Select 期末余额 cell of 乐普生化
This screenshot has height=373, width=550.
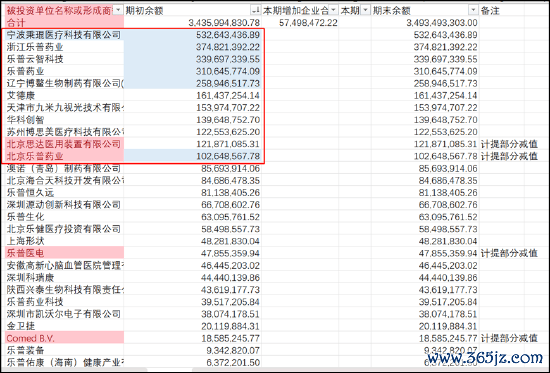425,217
